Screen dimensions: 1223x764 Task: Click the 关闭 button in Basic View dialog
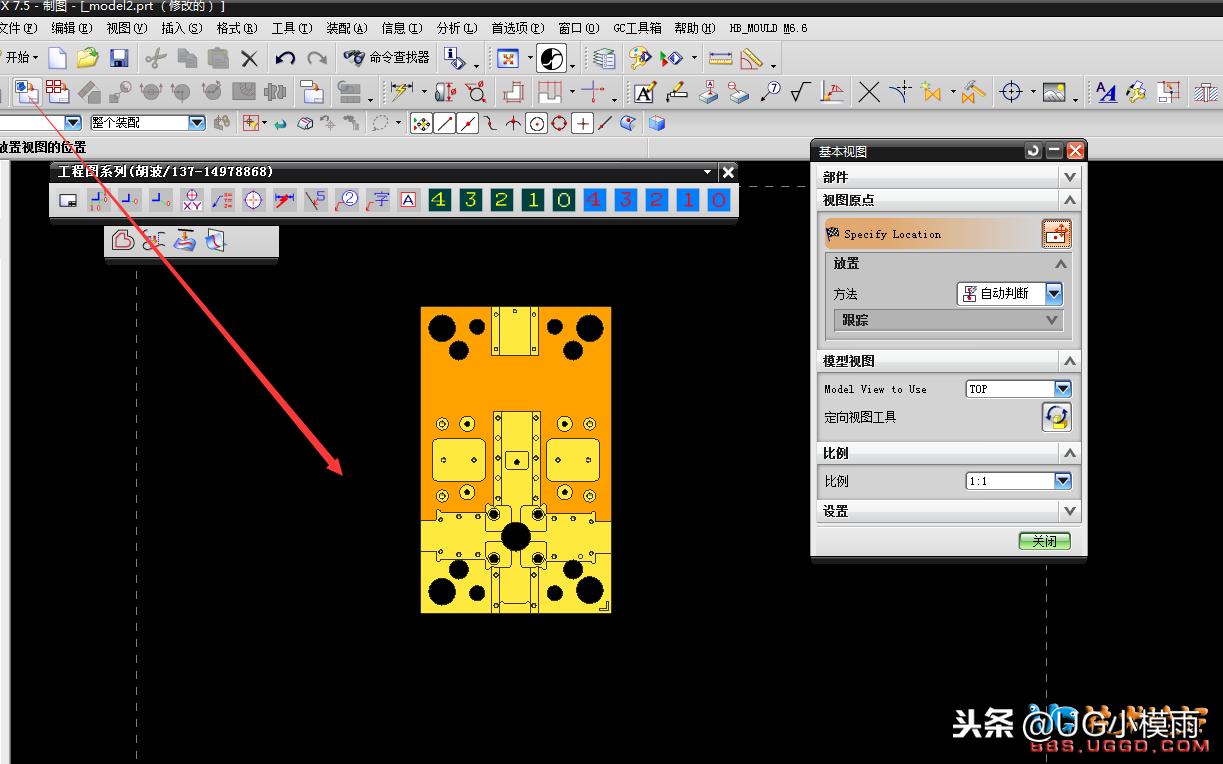click(1043, 540)
